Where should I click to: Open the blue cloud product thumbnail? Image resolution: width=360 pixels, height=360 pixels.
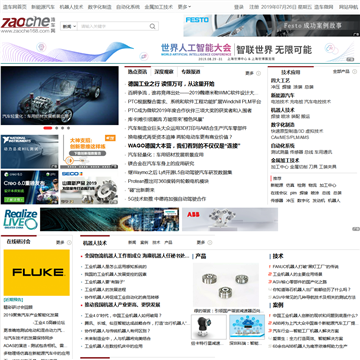tap(247, 327)
